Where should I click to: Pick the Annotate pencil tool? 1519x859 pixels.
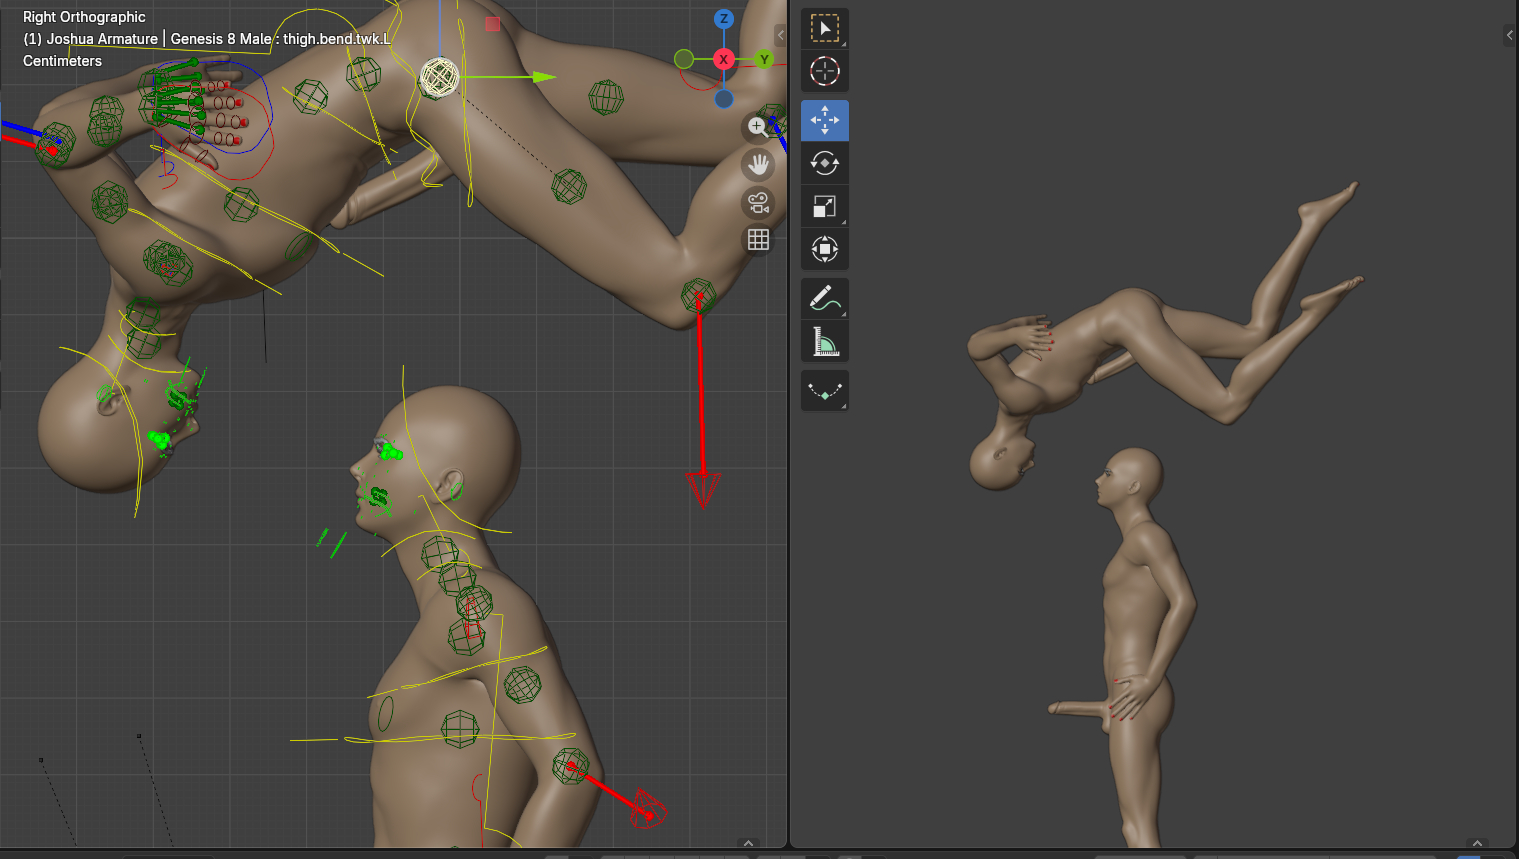[824, 298]
